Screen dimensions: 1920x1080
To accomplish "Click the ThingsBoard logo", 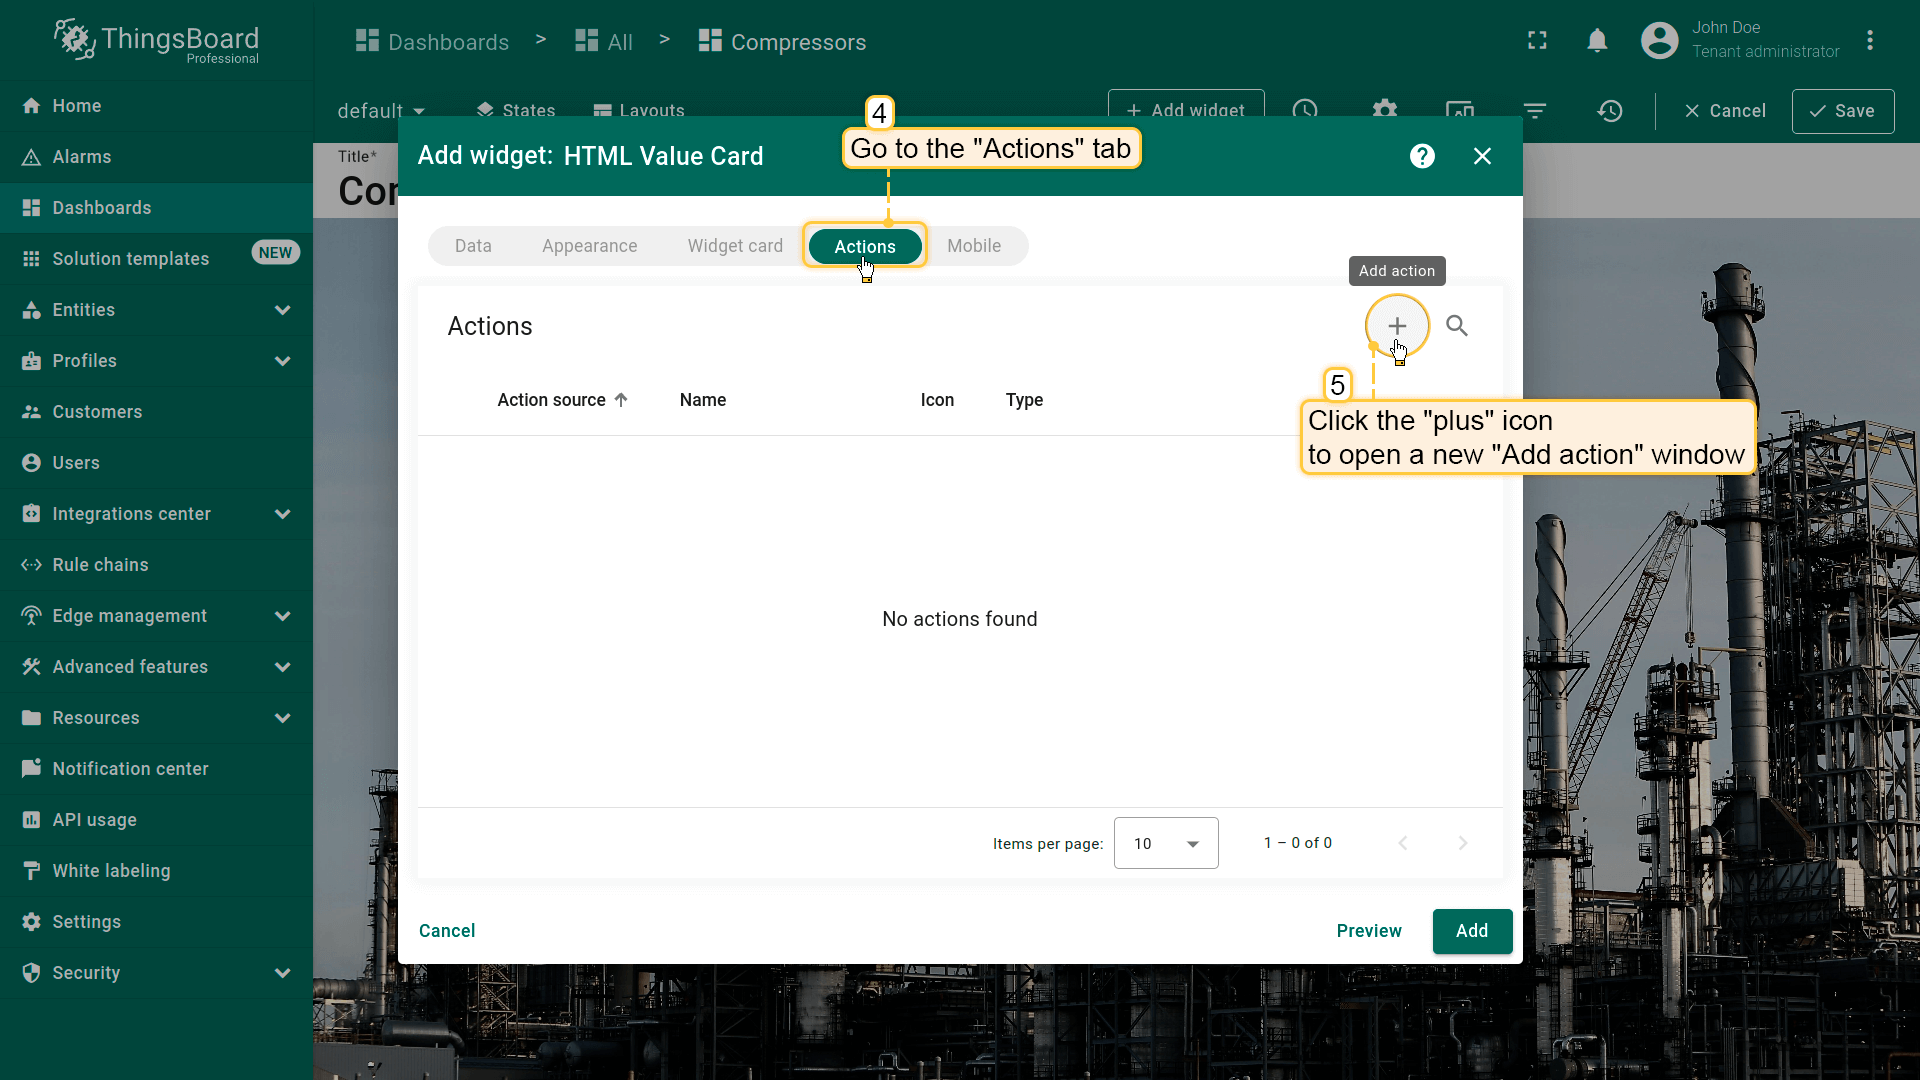I will (x=157, y=41).
